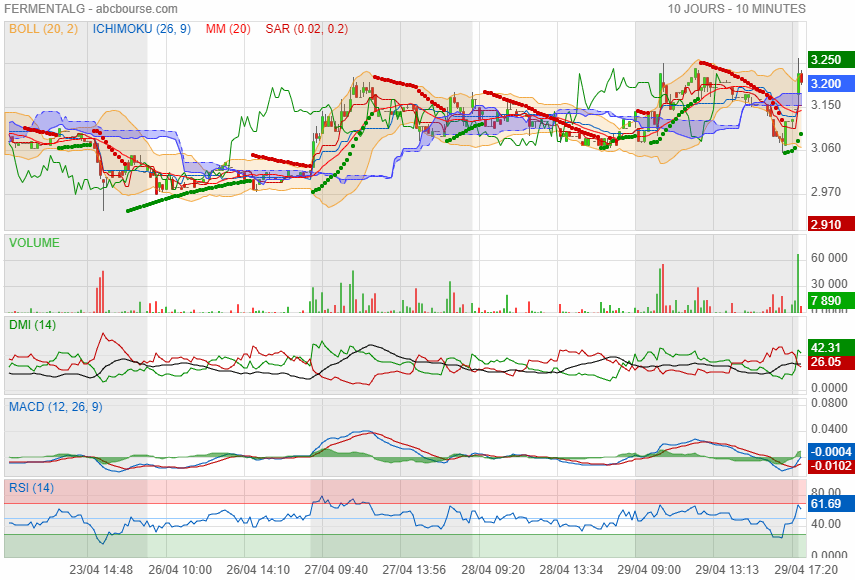Click the green 42.31 DMI value tag
This screenshot has height=580, width=855.
[x=831, y=348]
